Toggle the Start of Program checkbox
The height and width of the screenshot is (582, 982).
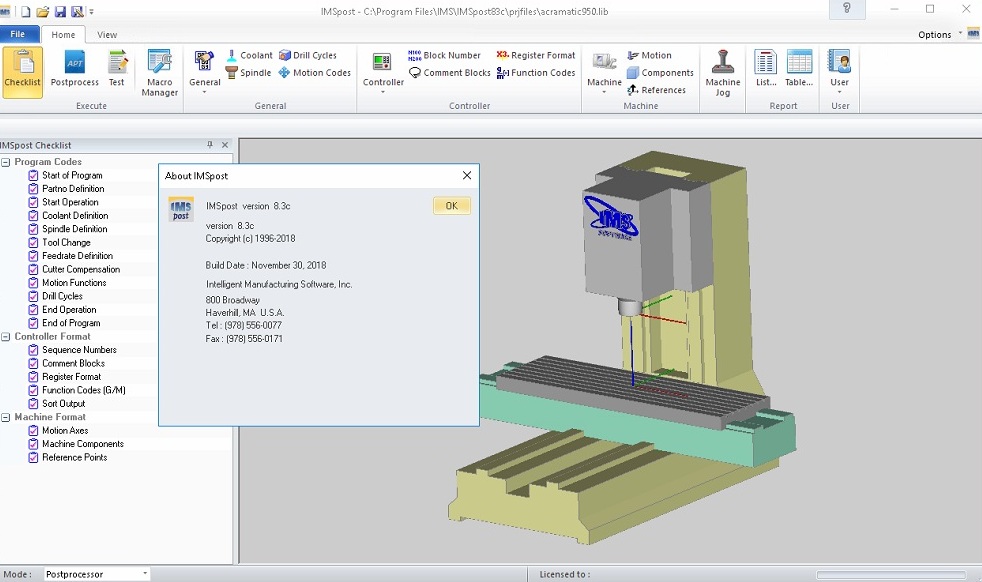tap(33, 175)
